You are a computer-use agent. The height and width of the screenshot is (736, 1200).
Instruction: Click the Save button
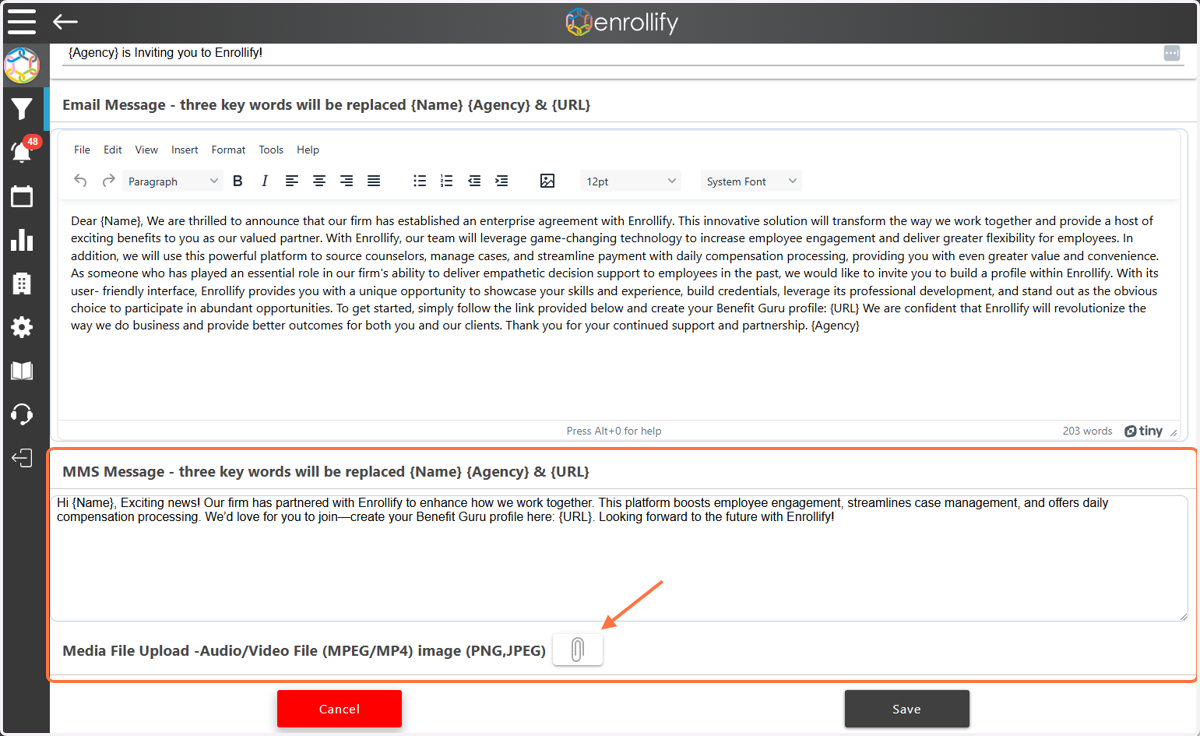(907, 709)
